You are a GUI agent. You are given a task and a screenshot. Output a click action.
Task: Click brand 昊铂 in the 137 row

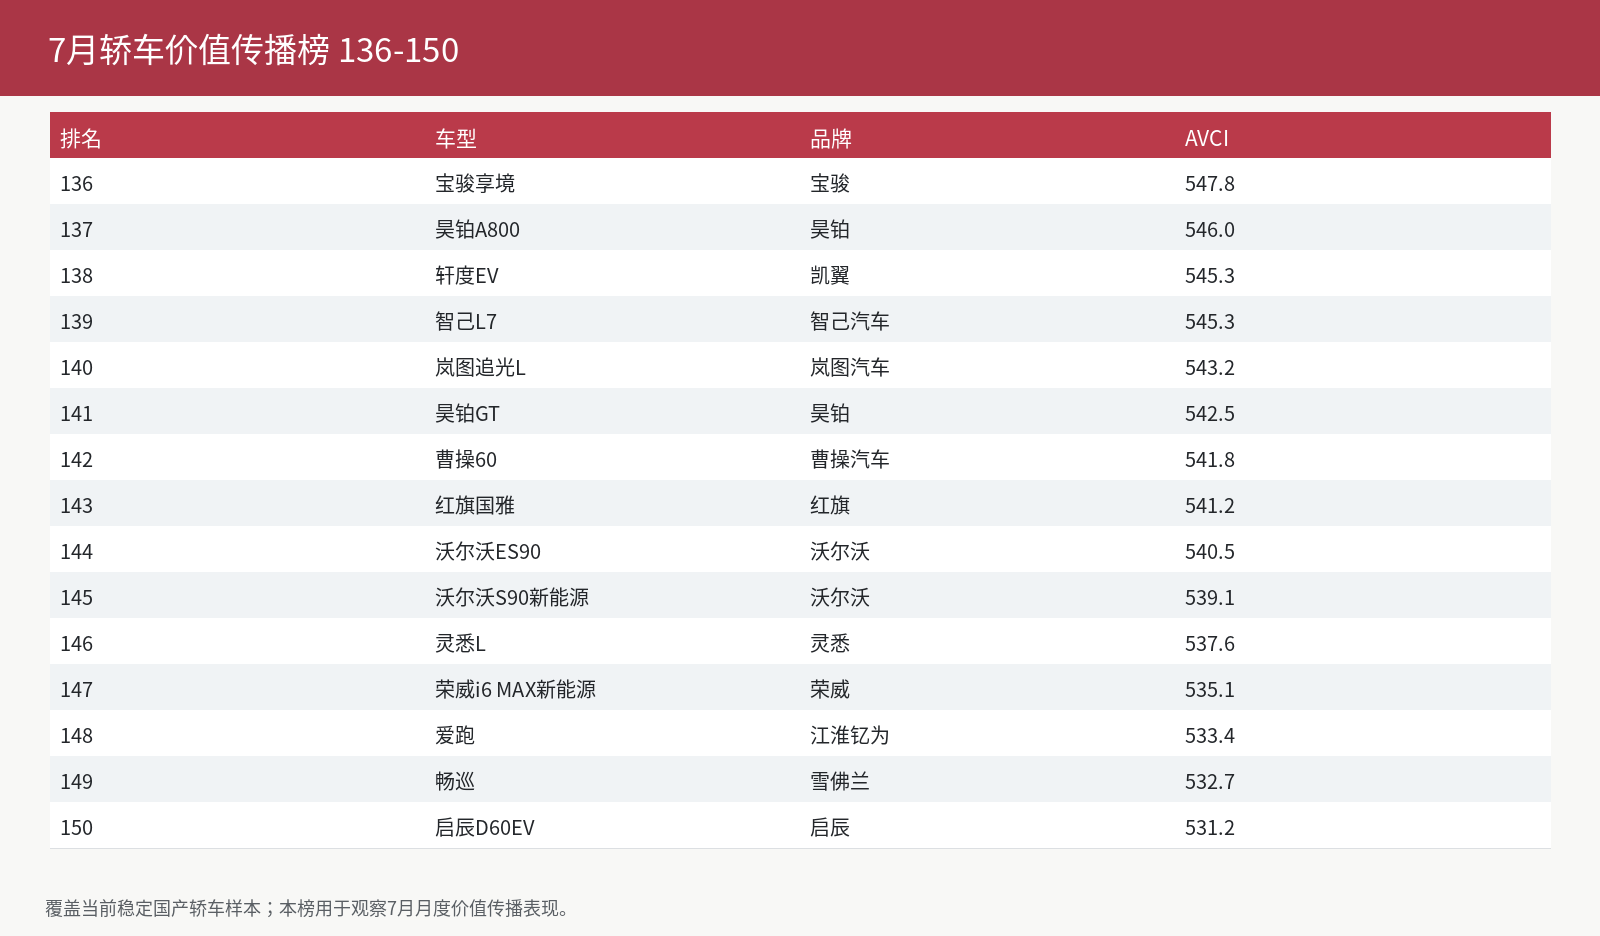830,230
